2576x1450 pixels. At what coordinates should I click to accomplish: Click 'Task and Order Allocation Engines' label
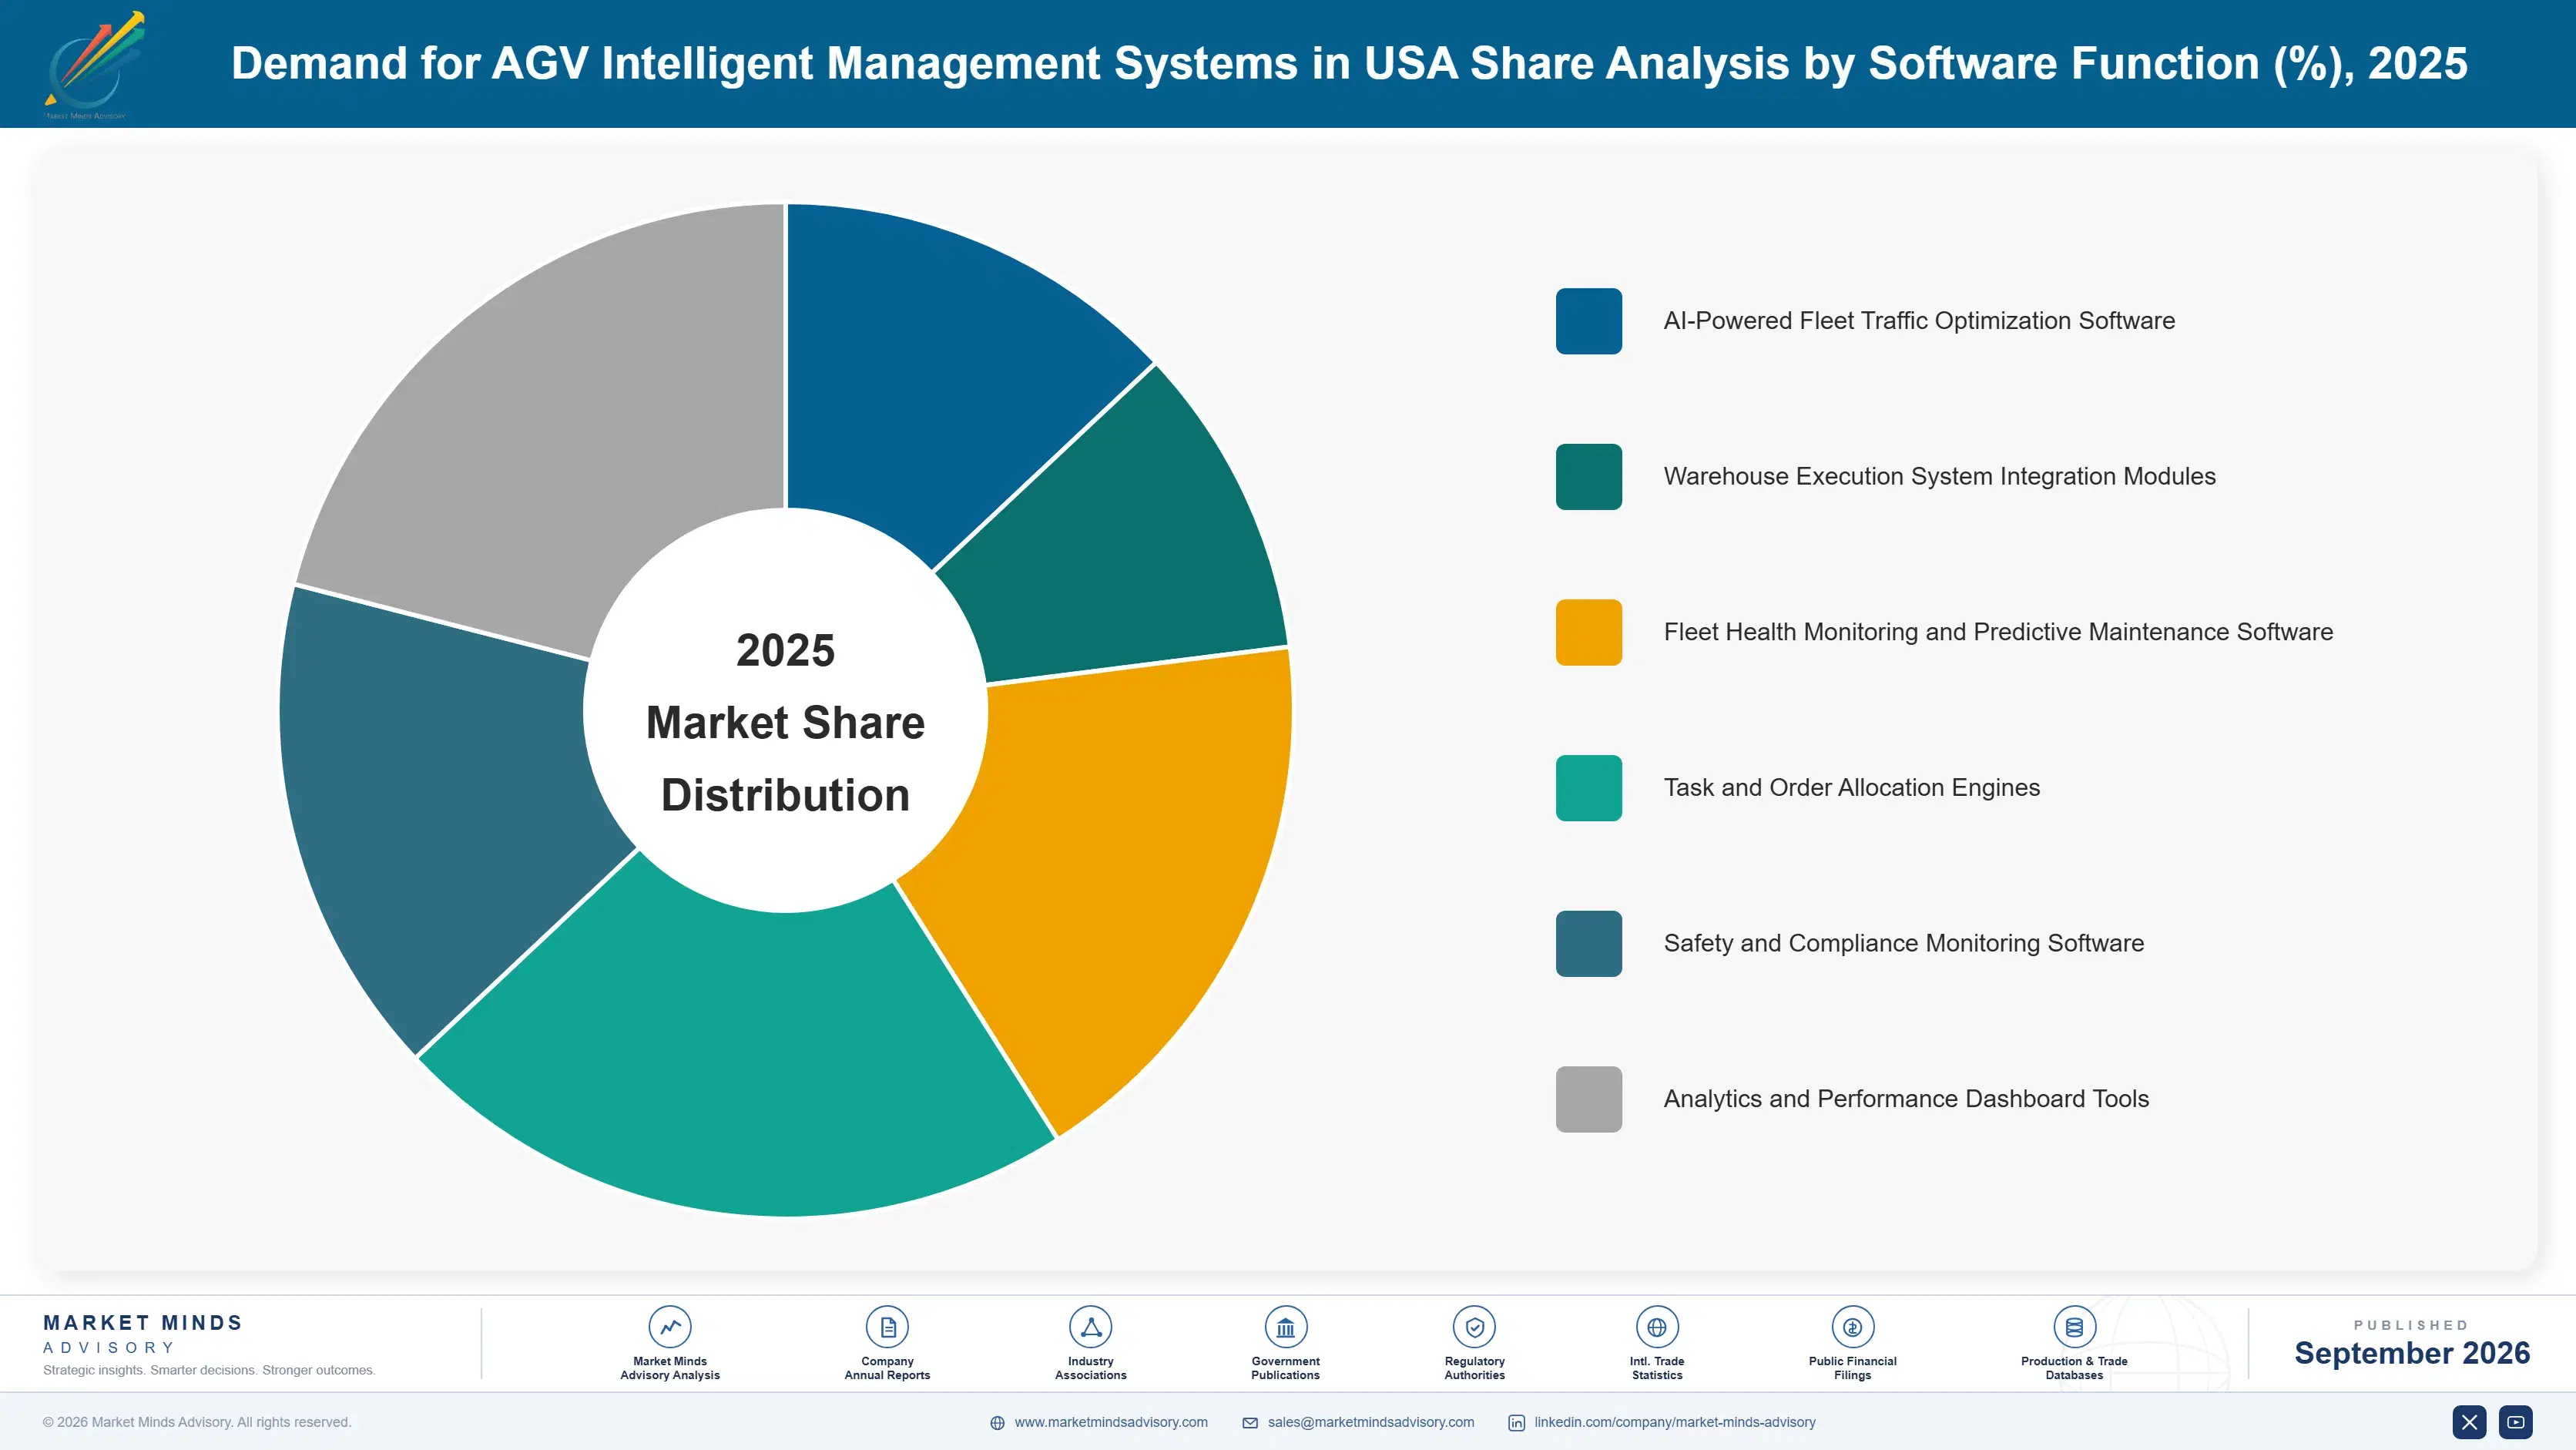pyautogui.click(x=1851, y=788)
